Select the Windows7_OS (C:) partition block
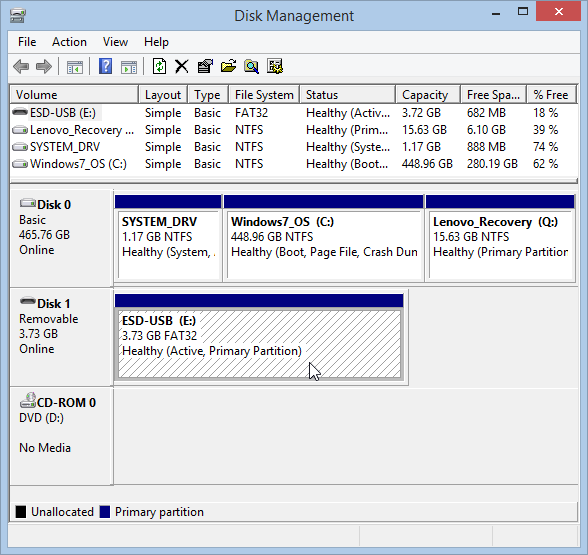 324,238
